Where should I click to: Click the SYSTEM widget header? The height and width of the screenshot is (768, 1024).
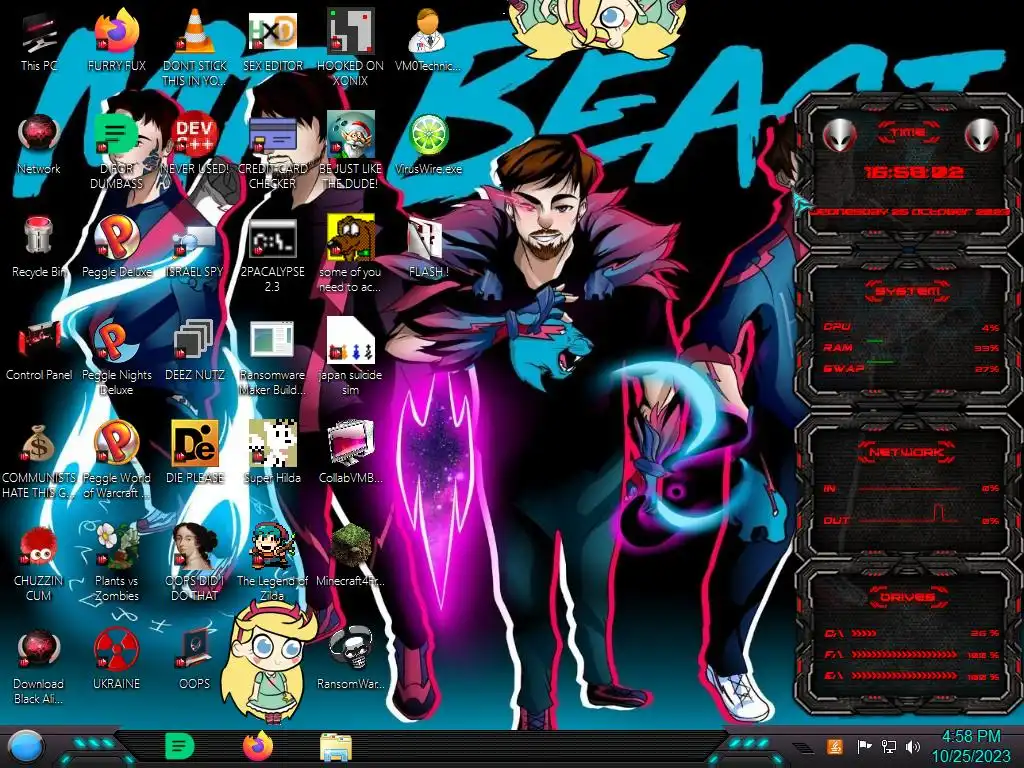click(x=907, y=291)
